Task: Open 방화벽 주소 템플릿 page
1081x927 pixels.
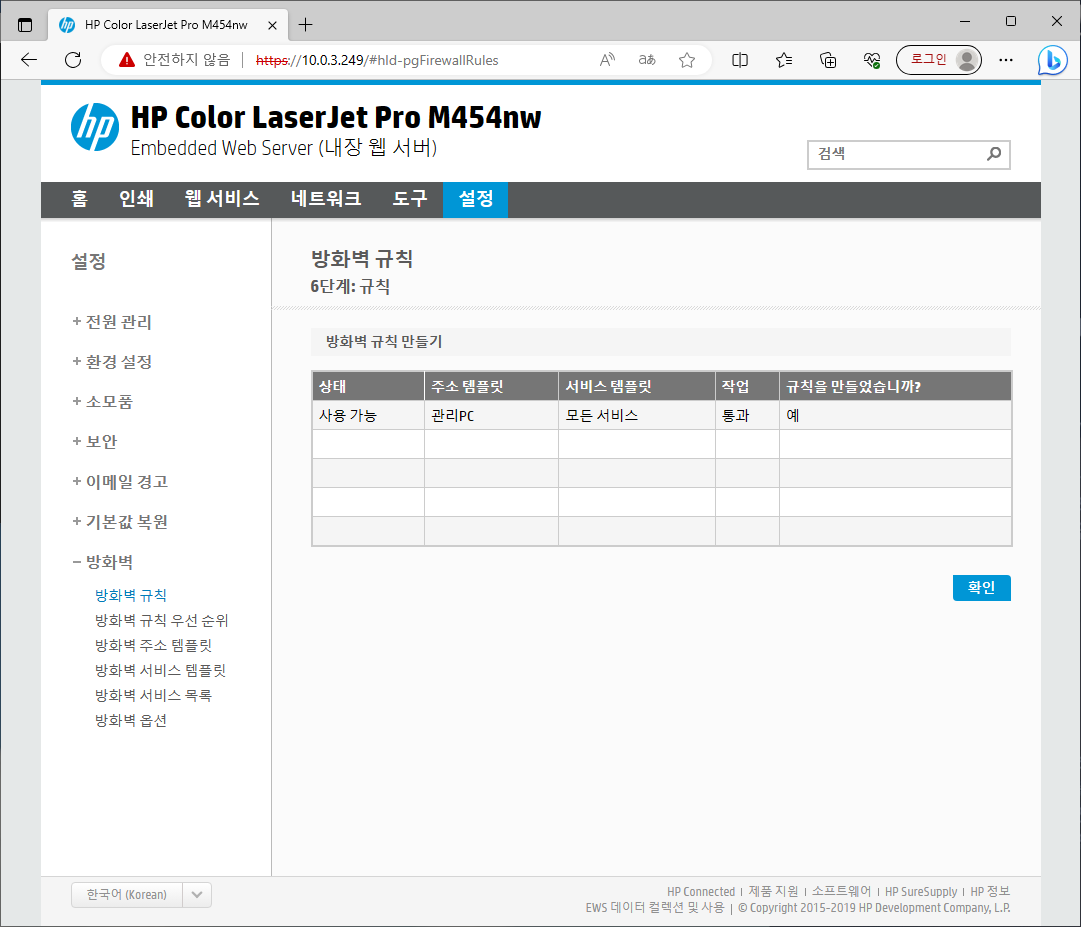Action: point(153,645)
